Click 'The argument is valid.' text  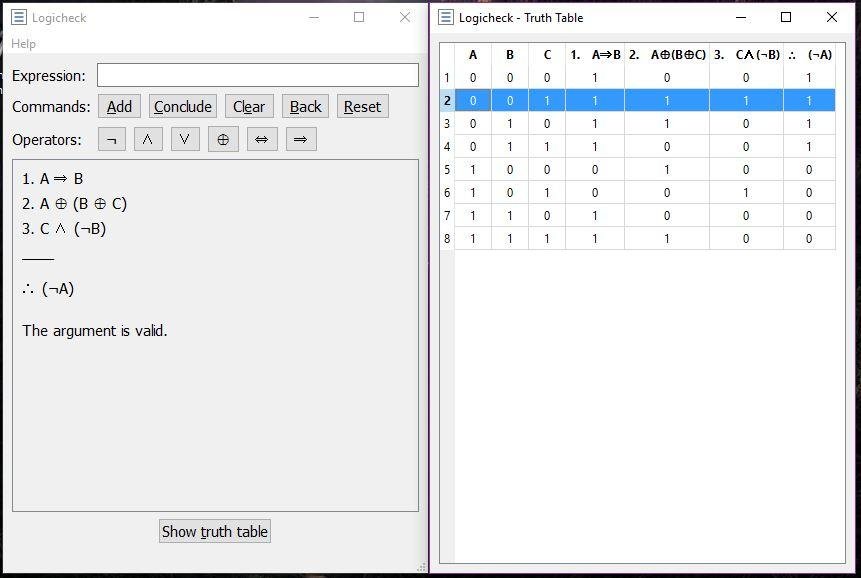click(95, 330)
